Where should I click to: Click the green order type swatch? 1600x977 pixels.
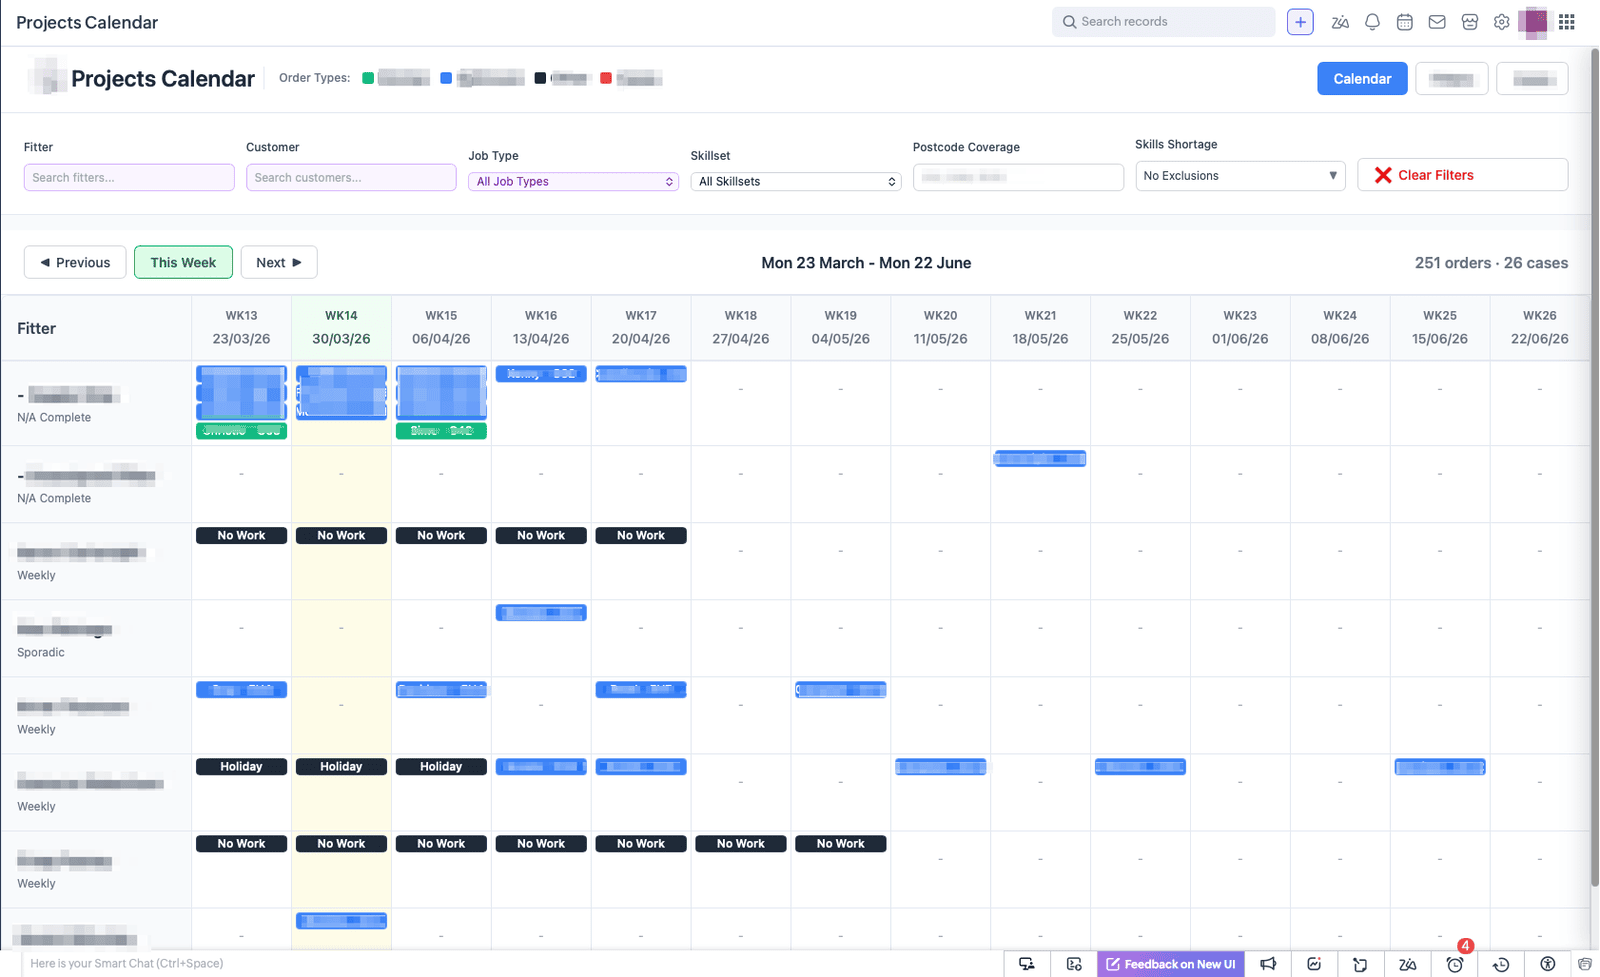coord(368,78)
